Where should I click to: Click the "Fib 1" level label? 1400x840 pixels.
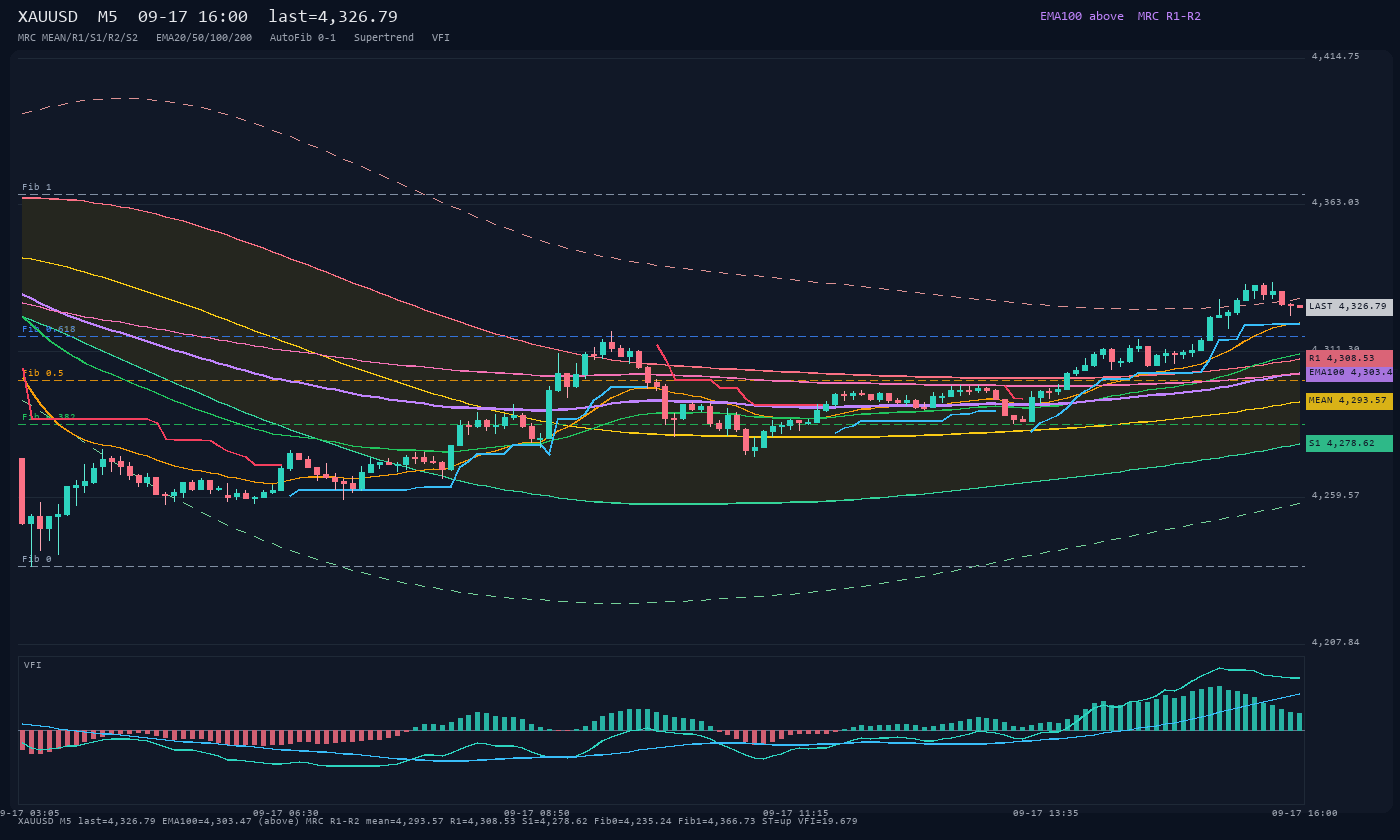(37, 187)
